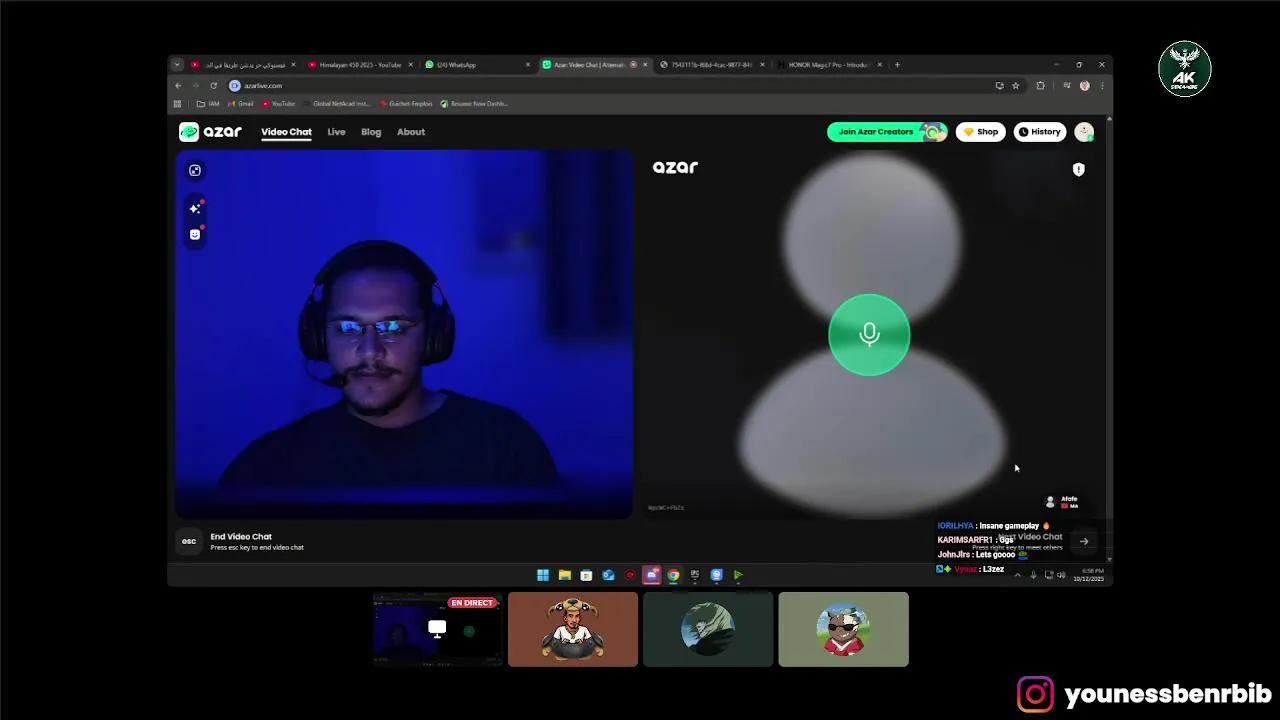
Task: Click the Azar logo in site header
Action: coord(210,132)
